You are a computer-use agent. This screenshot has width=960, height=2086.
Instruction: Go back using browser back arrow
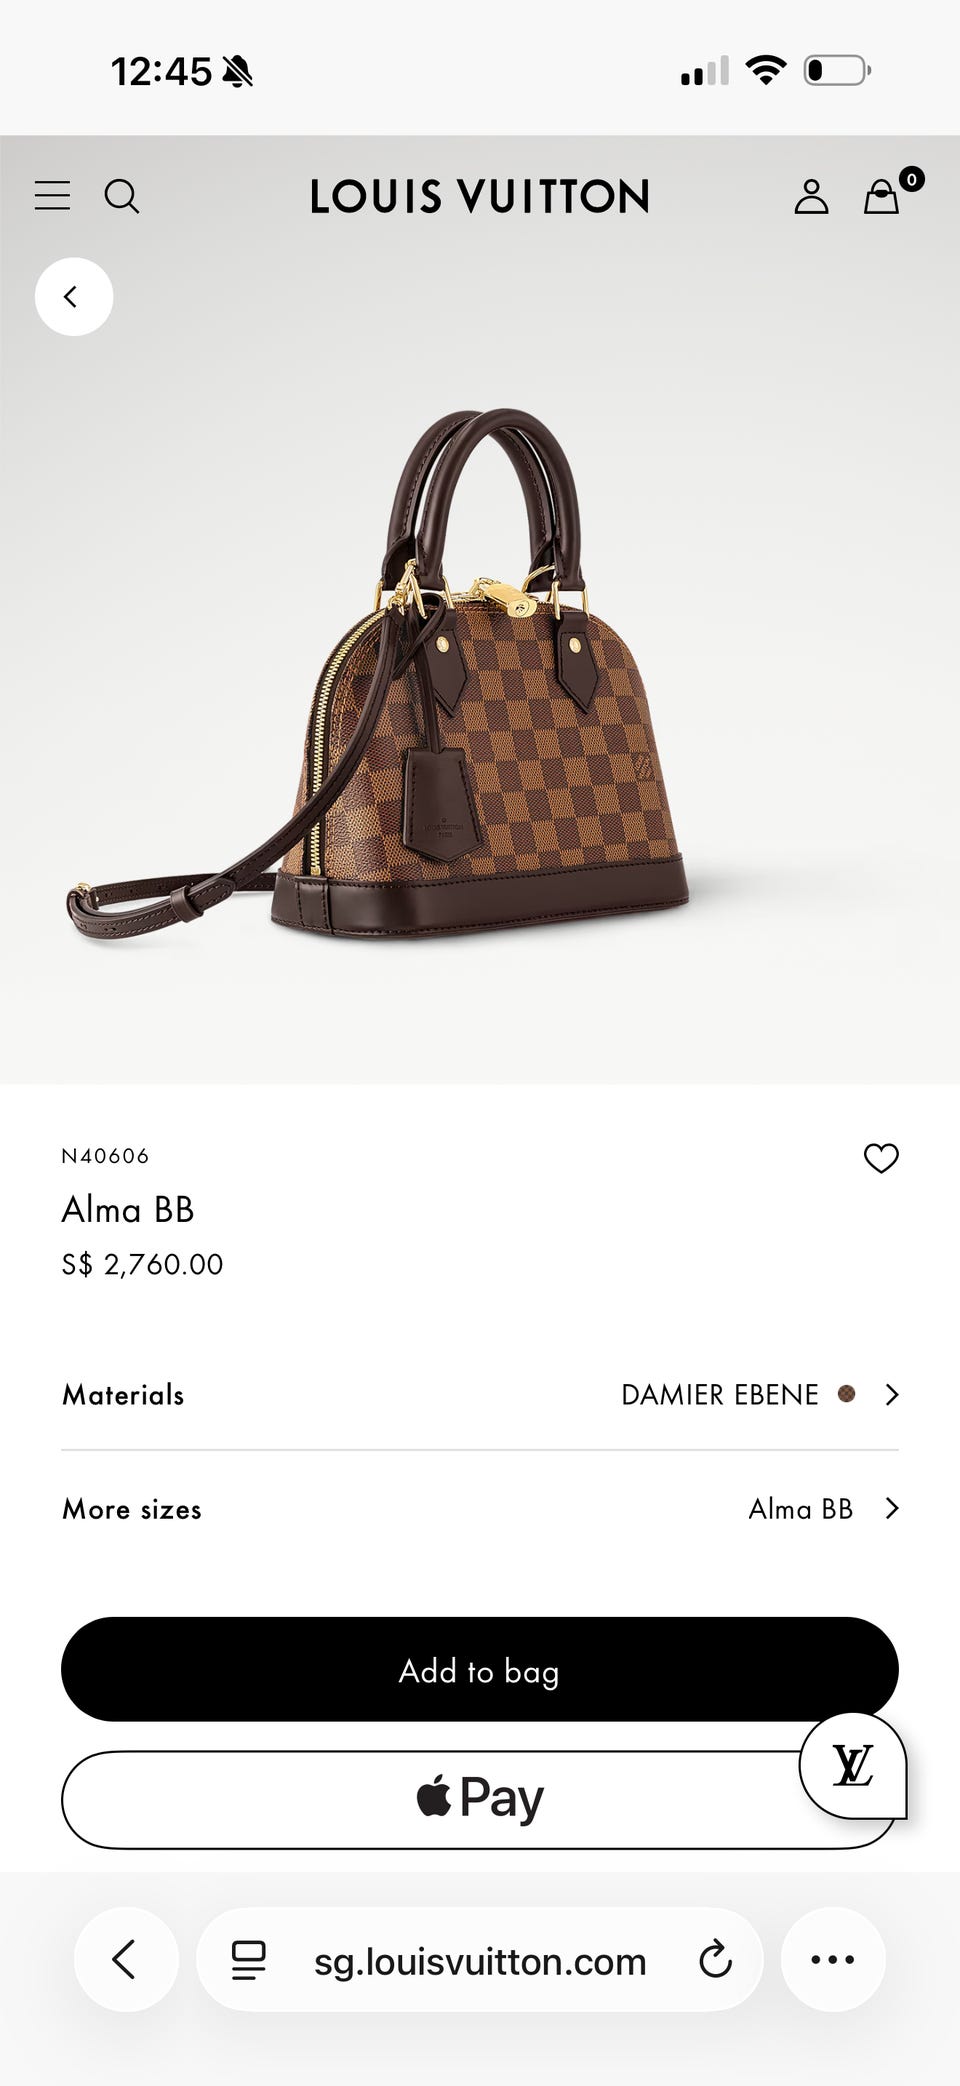tap(126, 1959)
